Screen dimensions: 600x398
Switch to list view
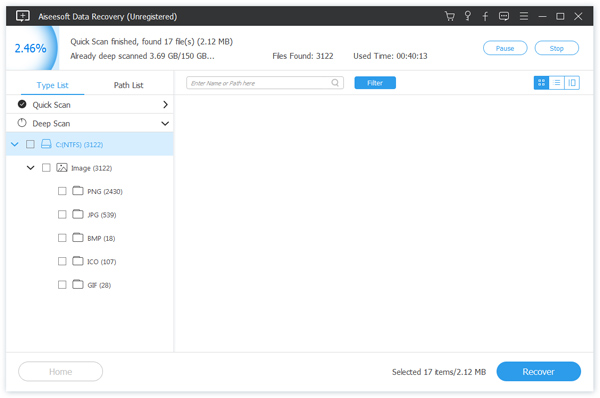(557, 83)
